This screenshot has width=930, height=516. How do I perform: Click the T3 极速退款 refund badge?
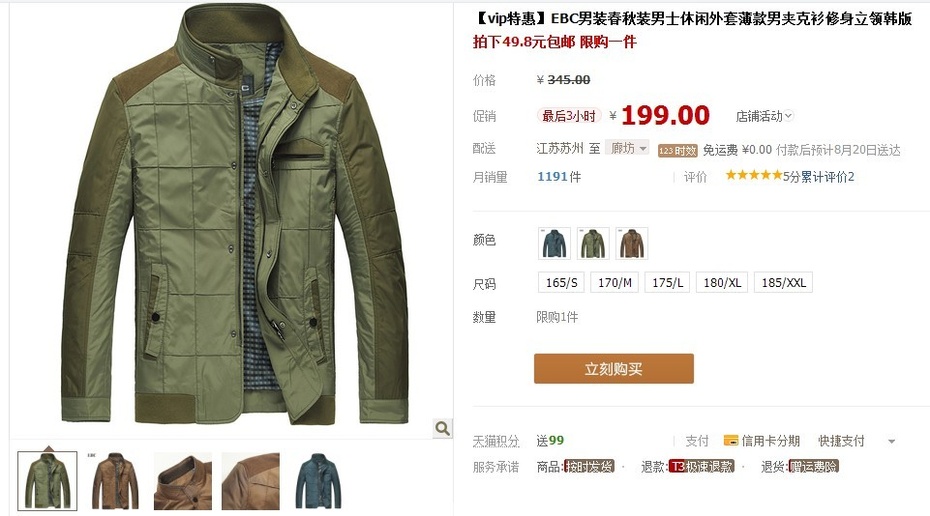(702, 467)
